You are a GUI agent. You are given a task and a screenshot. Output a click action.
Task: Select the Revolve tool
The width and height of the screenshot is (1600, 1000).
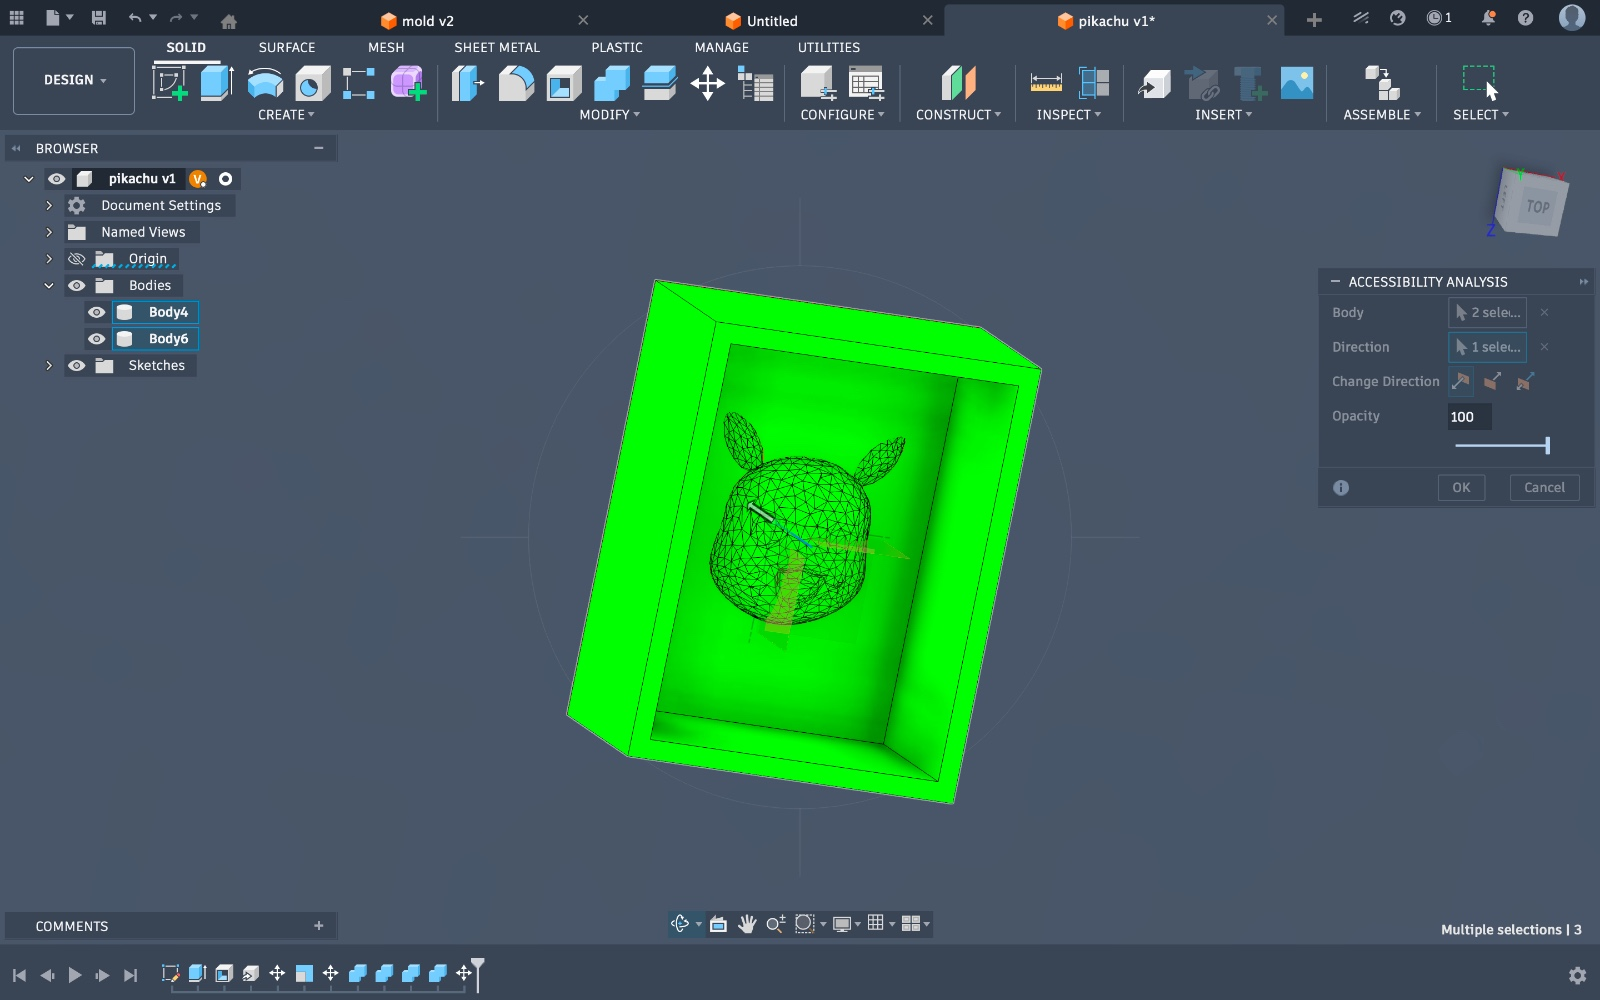265,83
